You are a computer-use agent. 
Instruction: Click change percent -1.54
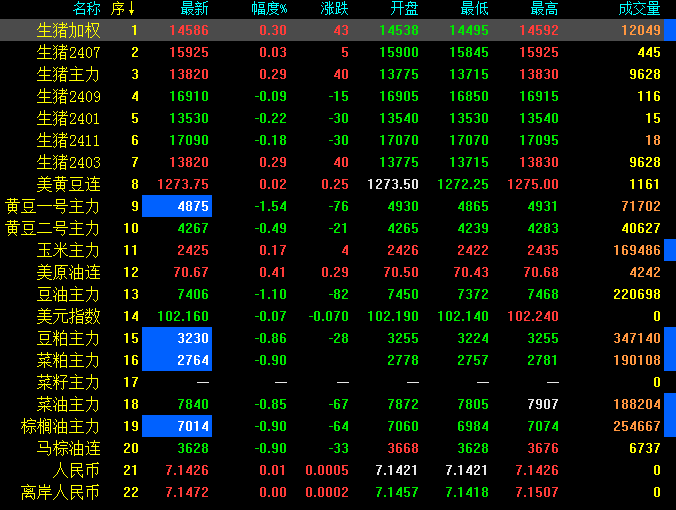[270, 206]
